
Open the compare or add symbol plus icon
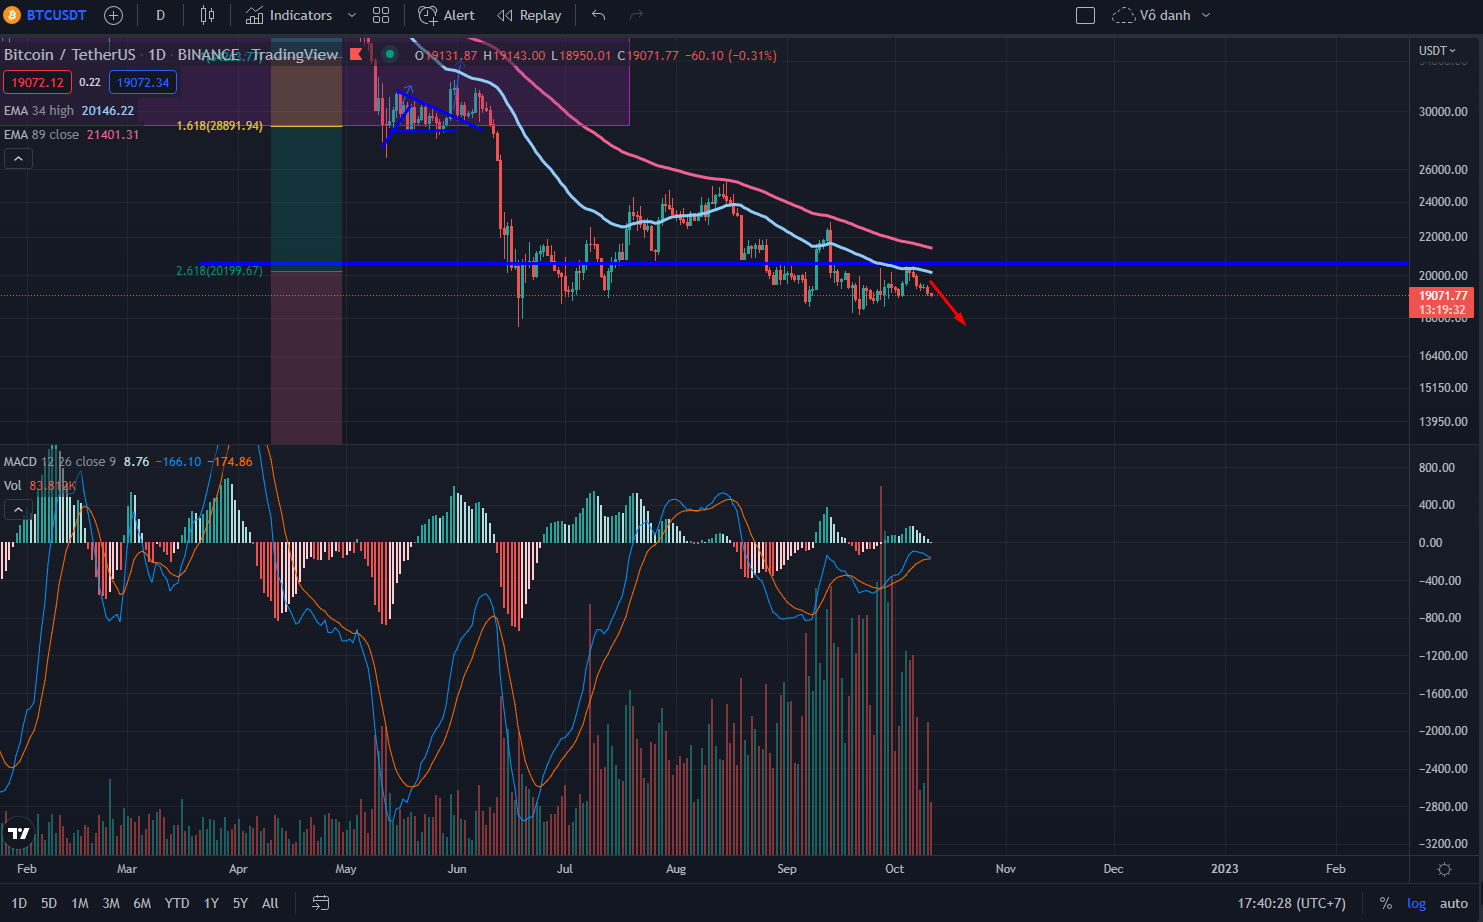click(x=113, y=15)
